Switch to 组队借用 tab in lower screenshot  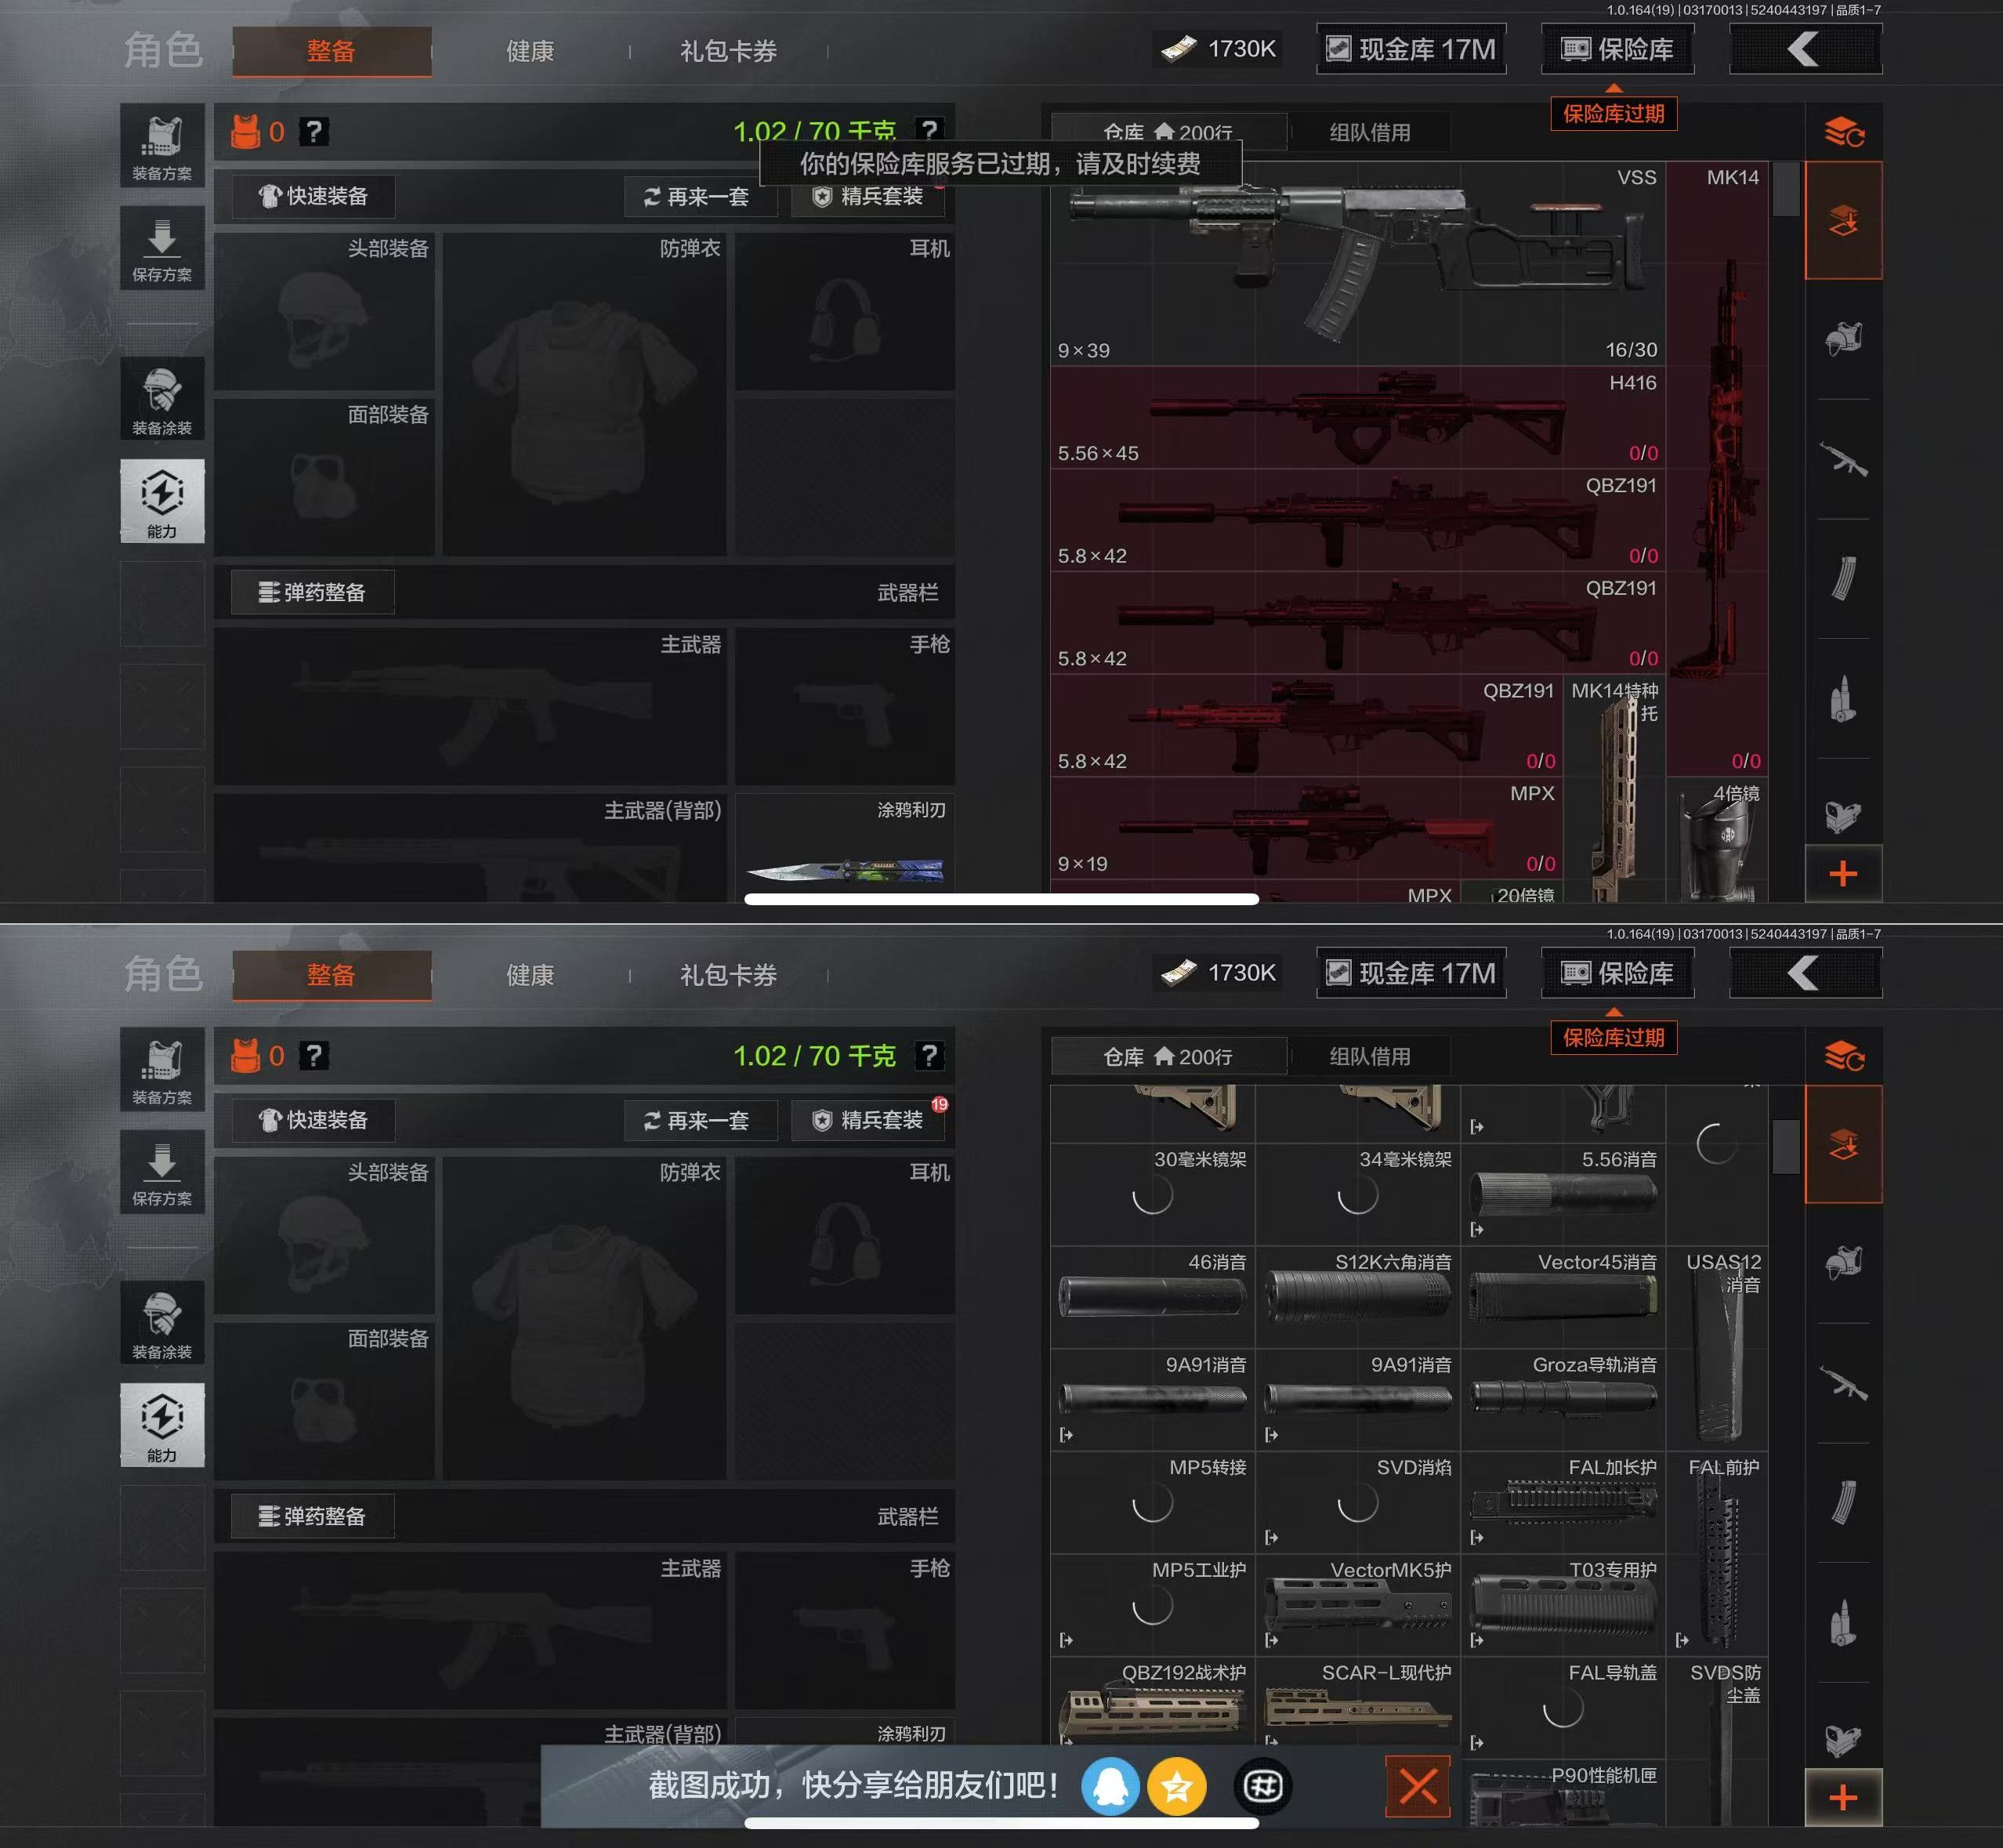[1369, 1057]
